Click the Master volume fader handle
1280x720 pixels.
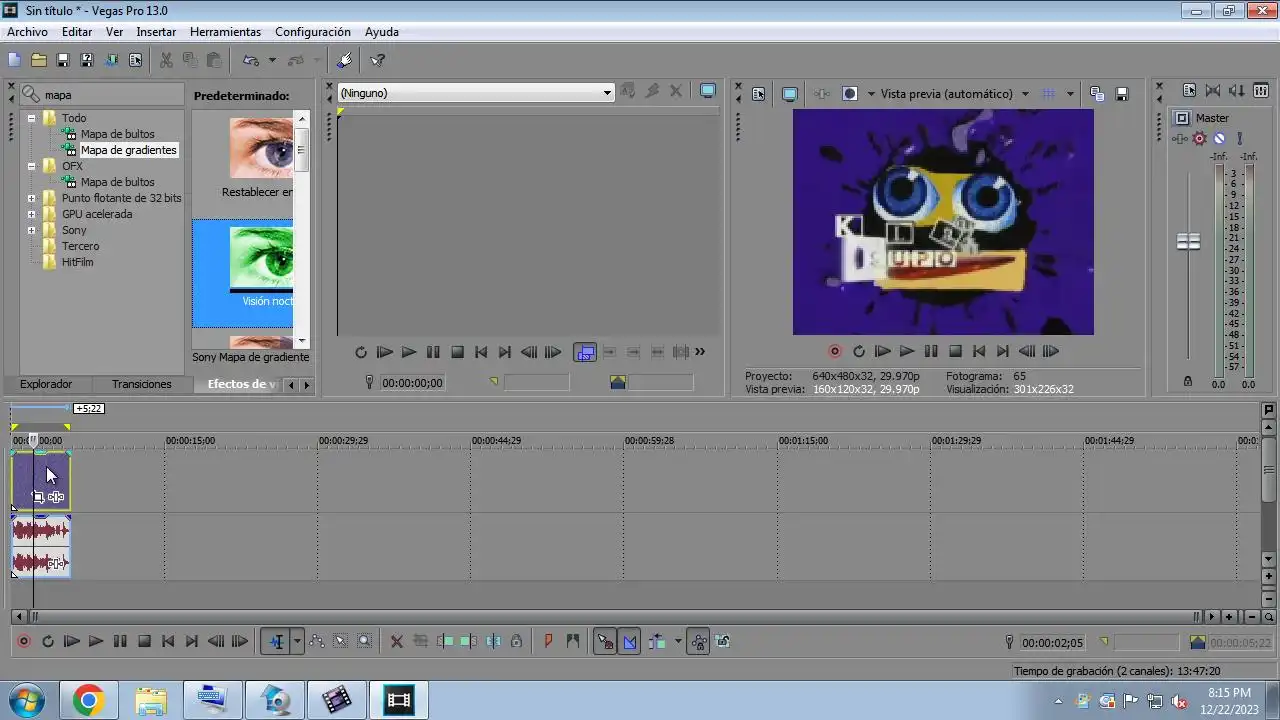1188,242
